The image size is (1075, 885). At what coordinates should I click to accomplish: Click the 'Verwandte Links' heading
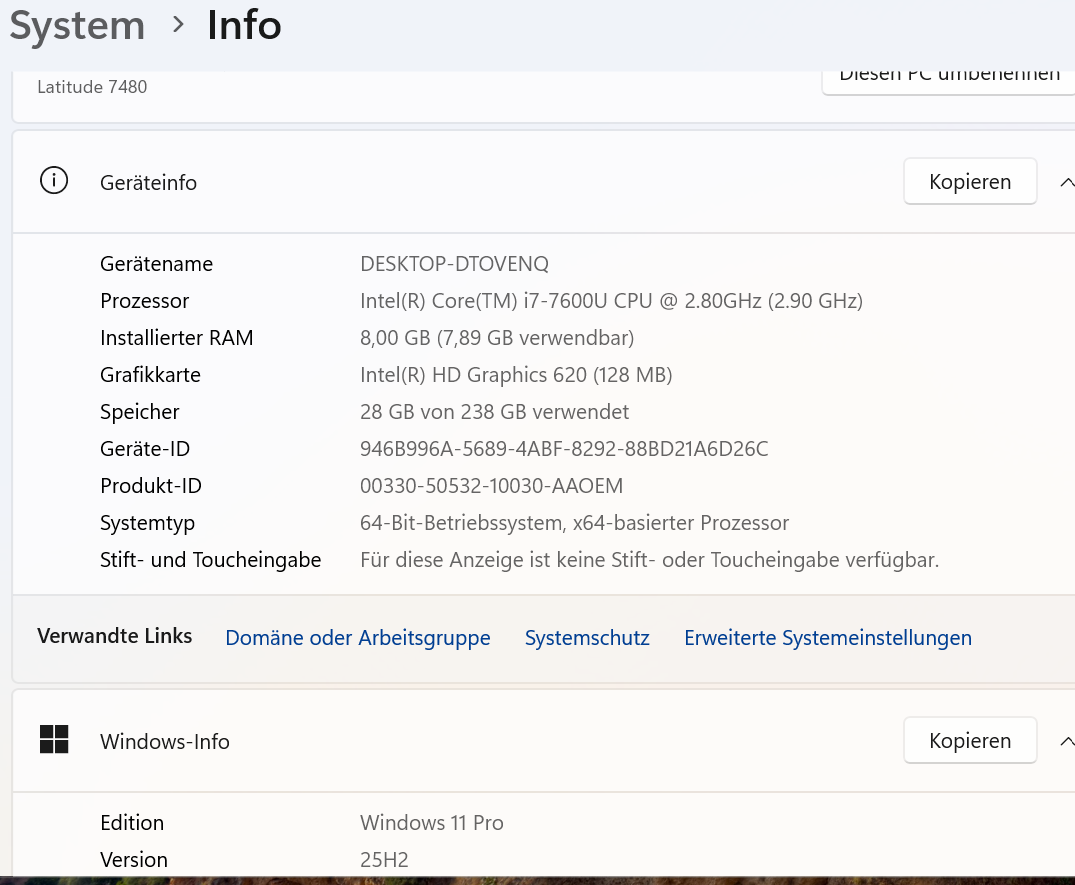[114, 636]
